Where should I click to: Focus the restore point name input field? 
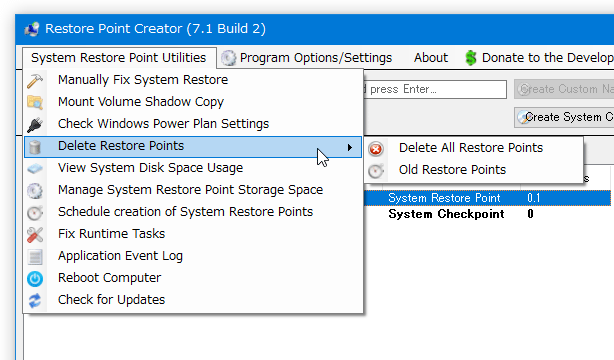click(435, 89)
